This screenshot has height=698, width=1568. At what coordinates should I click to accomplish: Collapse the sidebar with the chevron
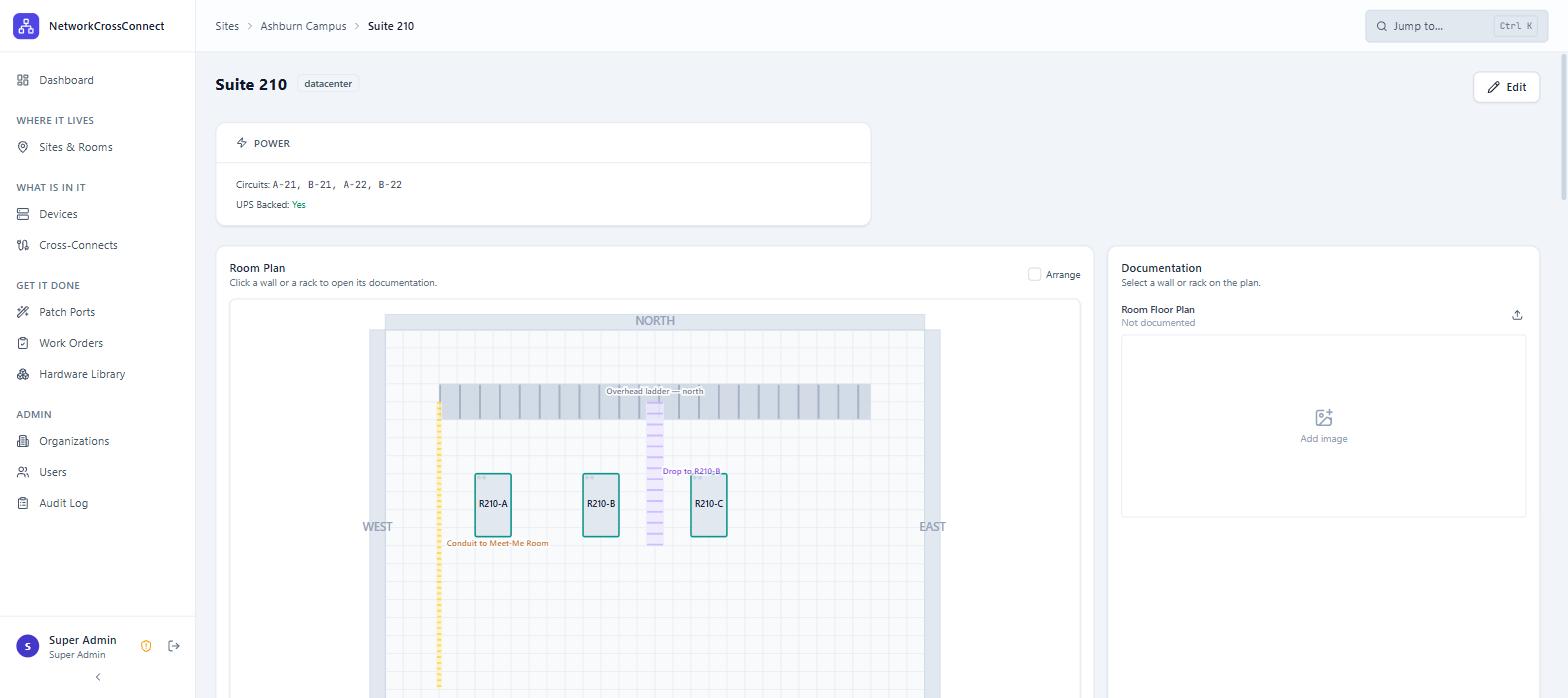pyautogui.click(x=98, y=677)
